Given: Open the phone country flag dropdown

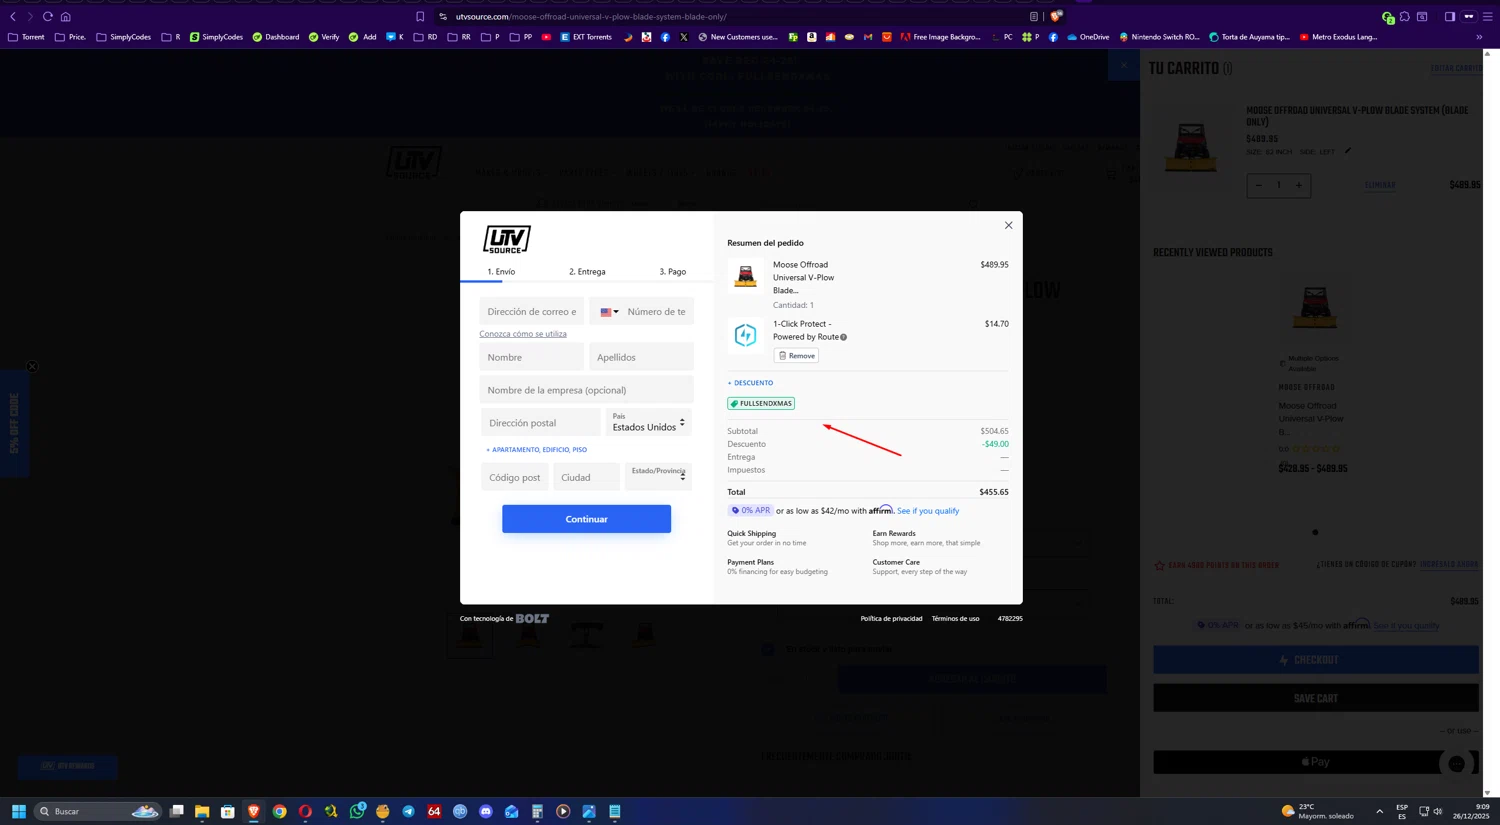Looking at the screenshot, I should pos(609,312).
